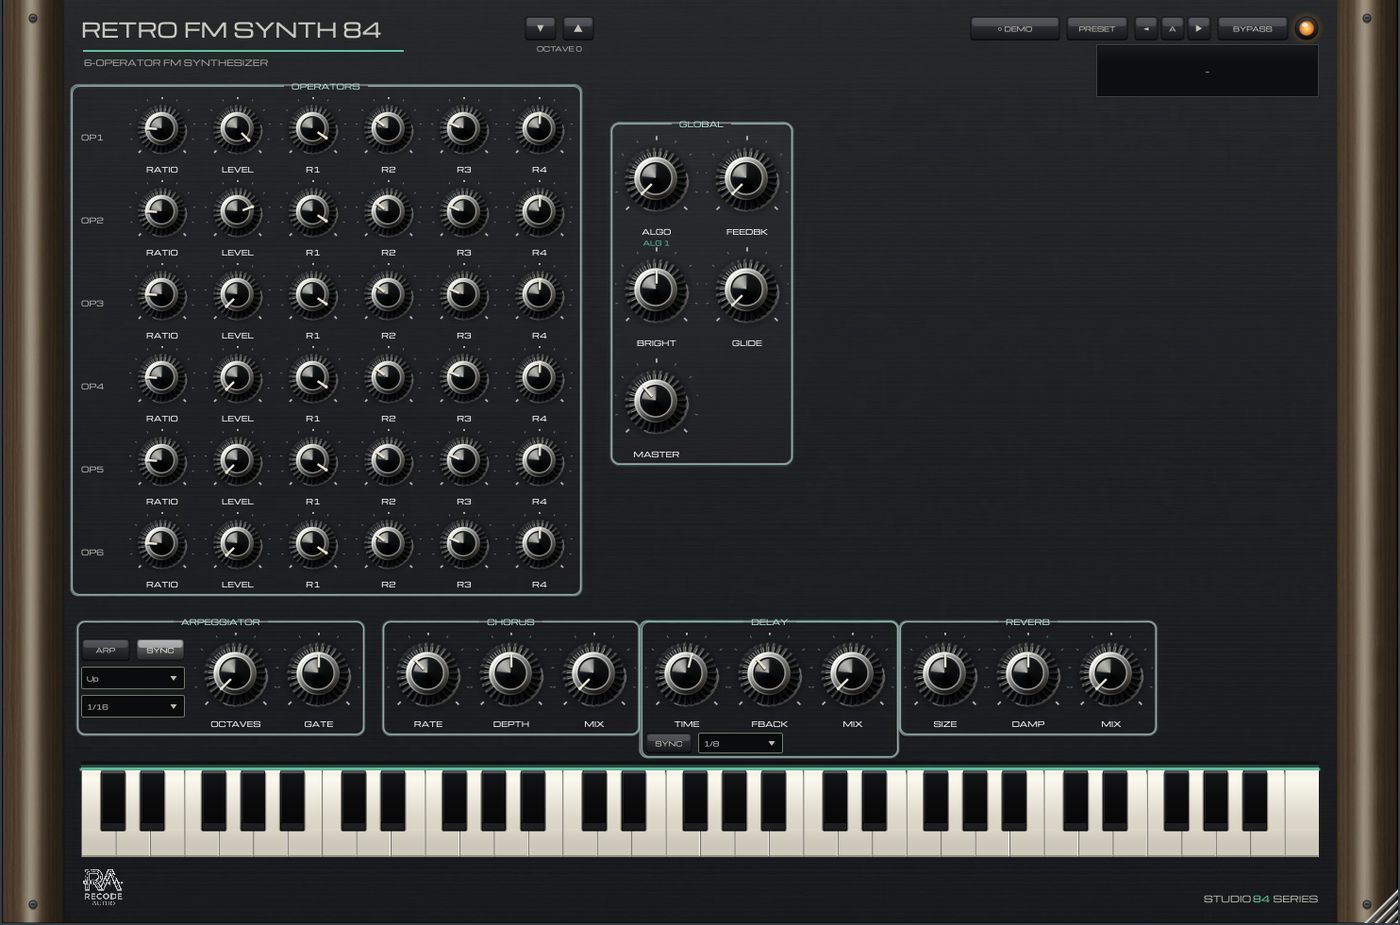The image size is (1400, 925).
Task: Open the arpeggiator Up mode dropdown
Action: [132, 678]
